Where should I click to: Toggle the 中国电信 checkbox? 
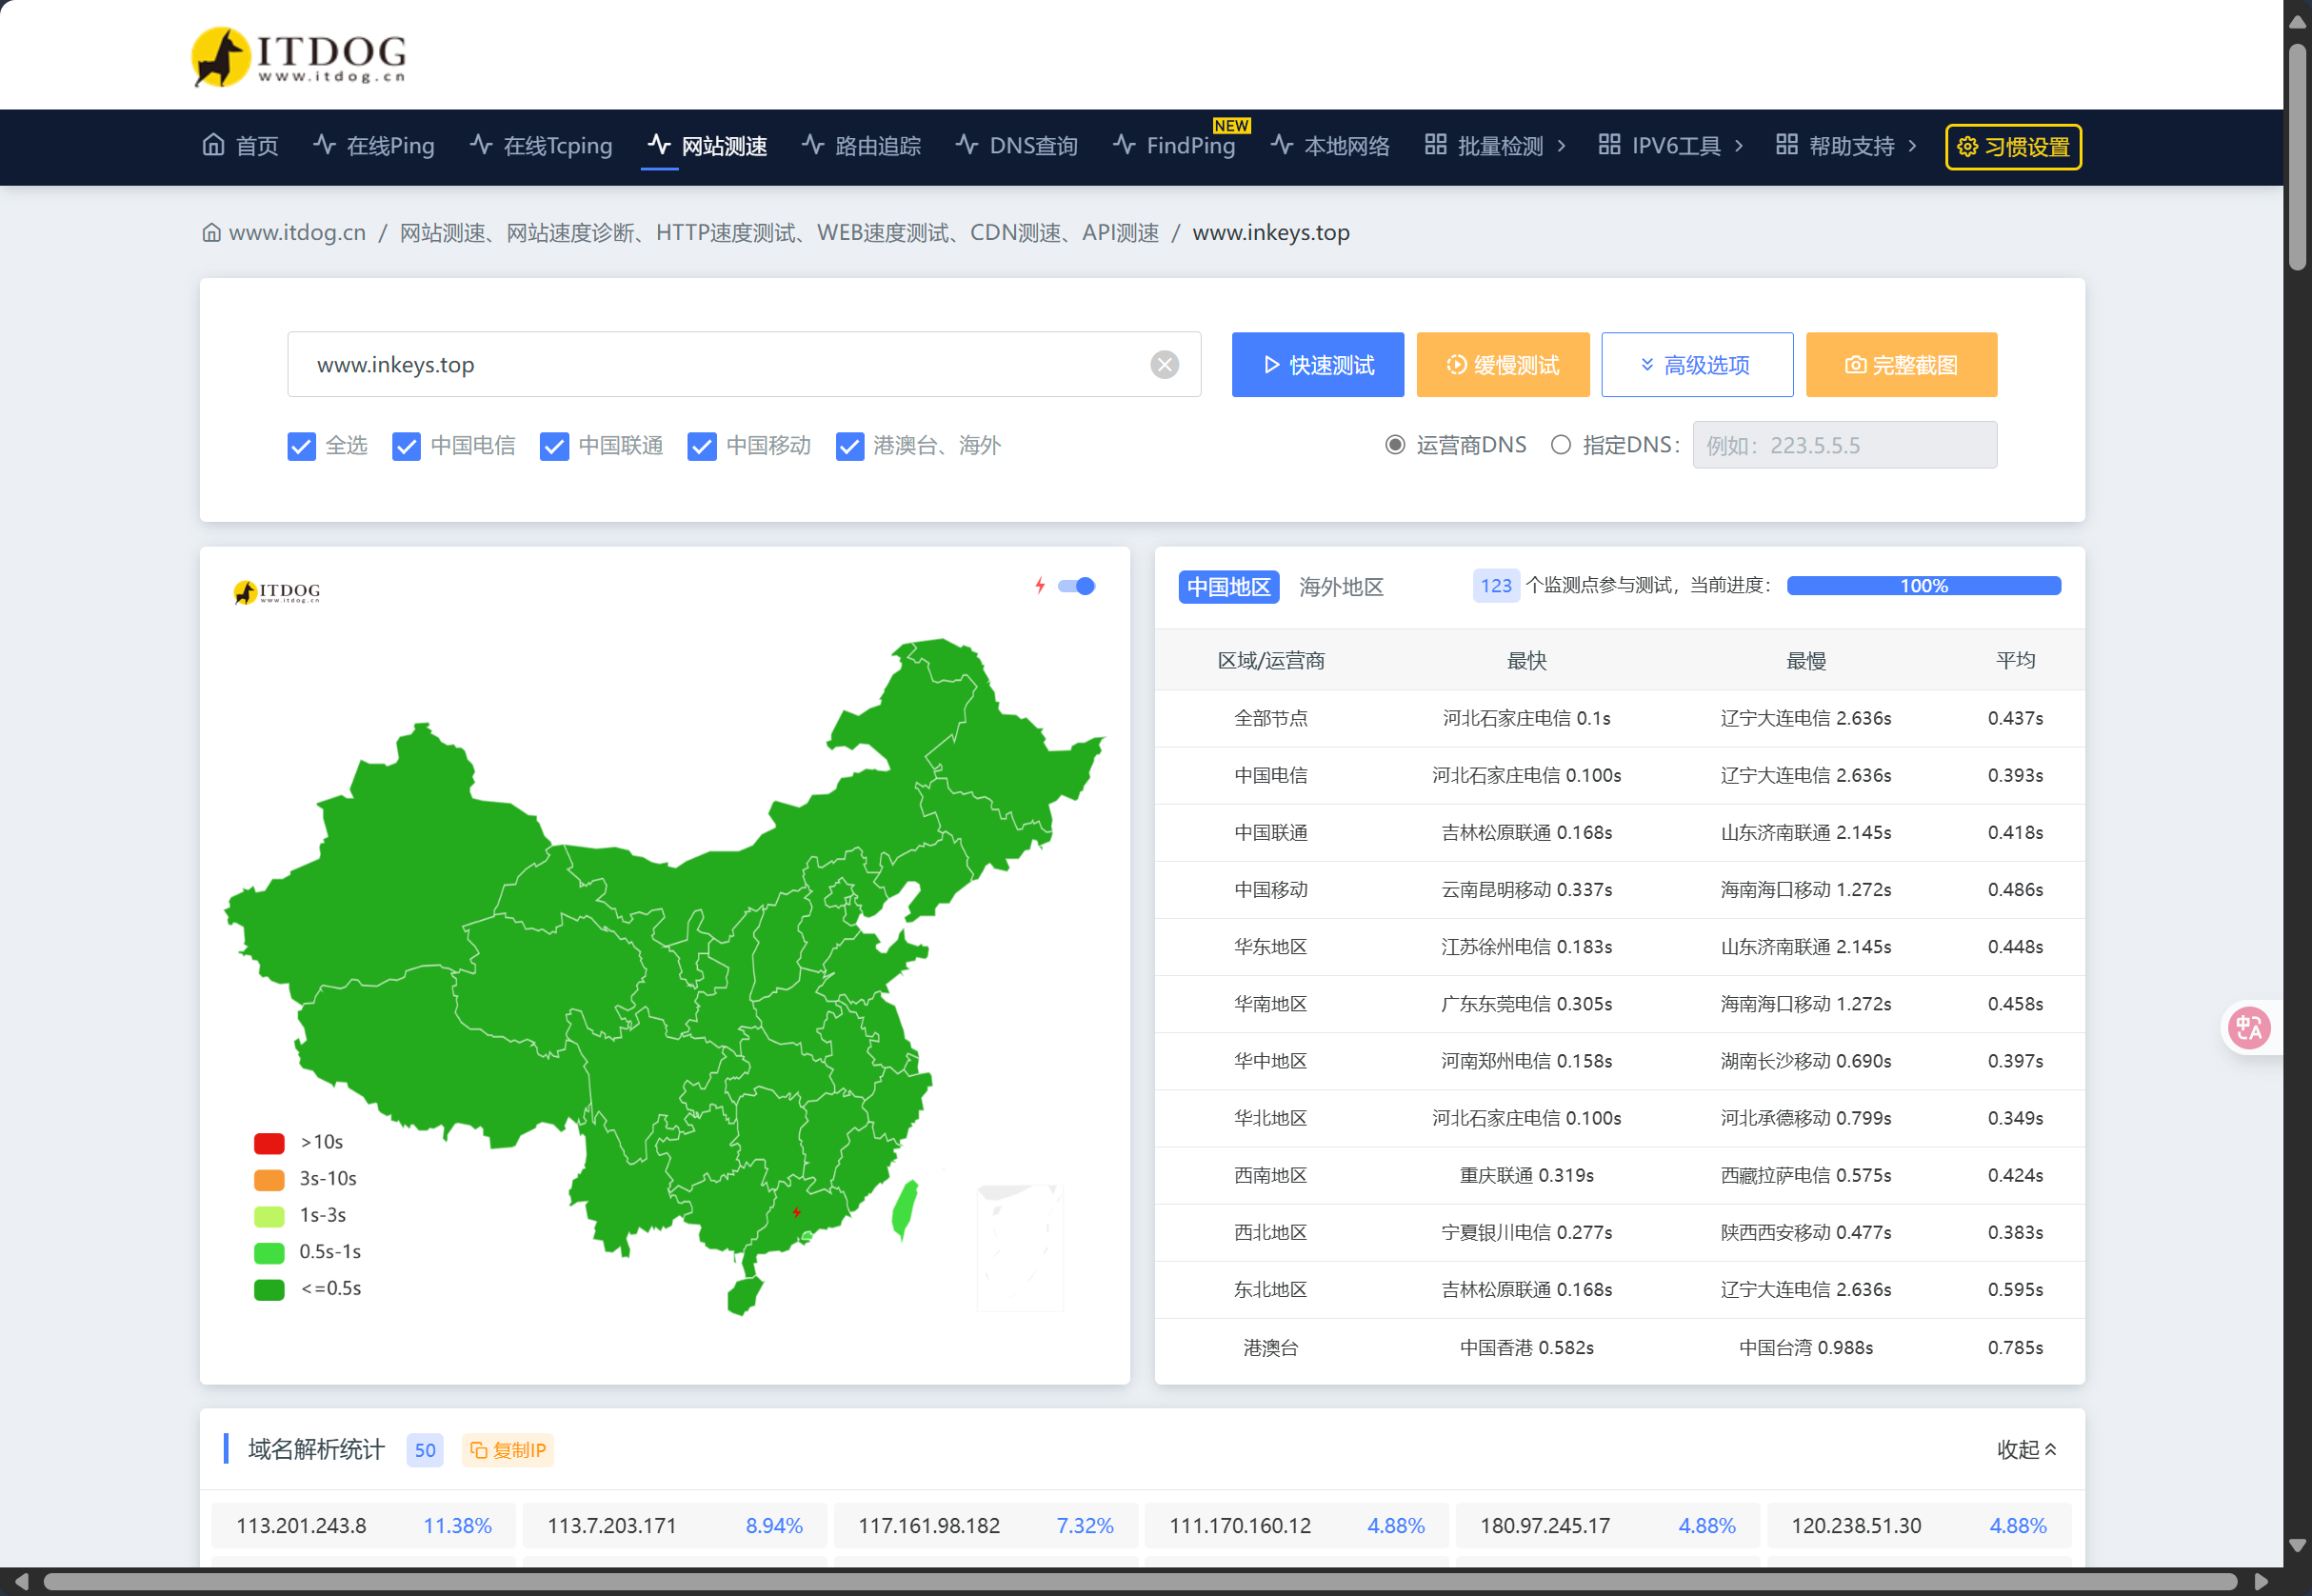pos(406,446)
